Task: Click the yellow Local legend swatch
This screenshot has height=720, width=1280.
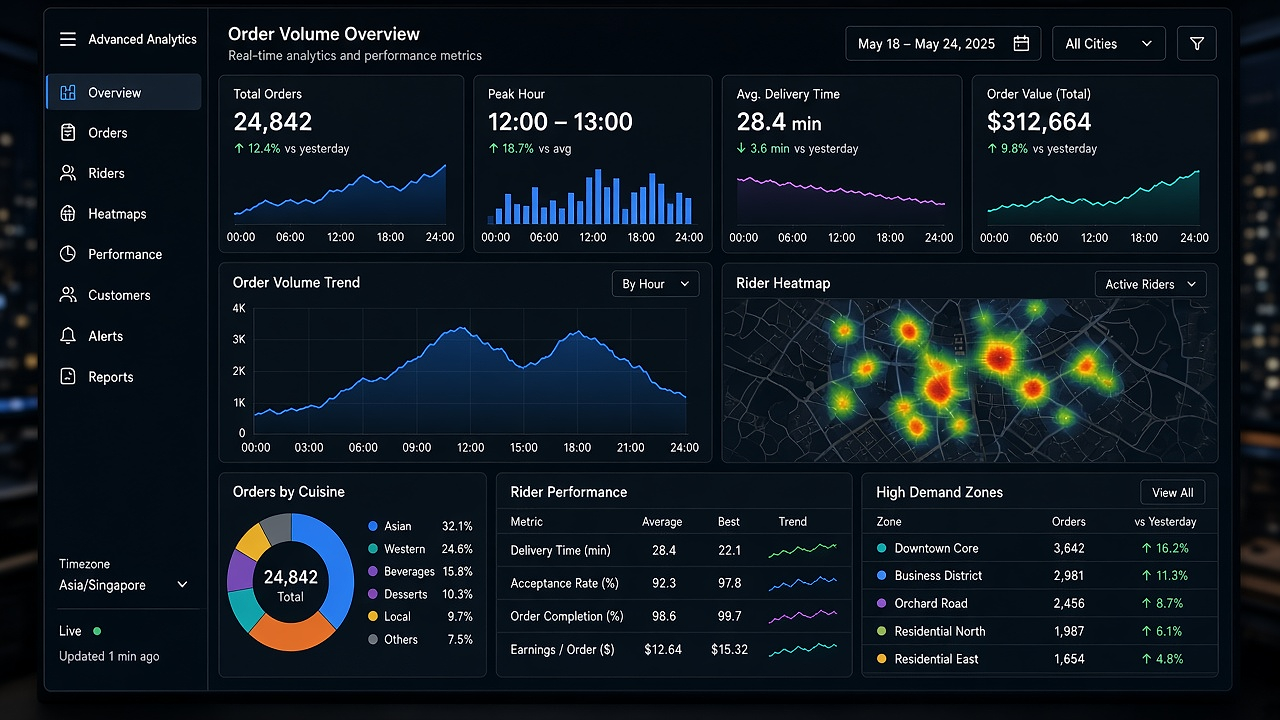Action: (x=373, y=617)
